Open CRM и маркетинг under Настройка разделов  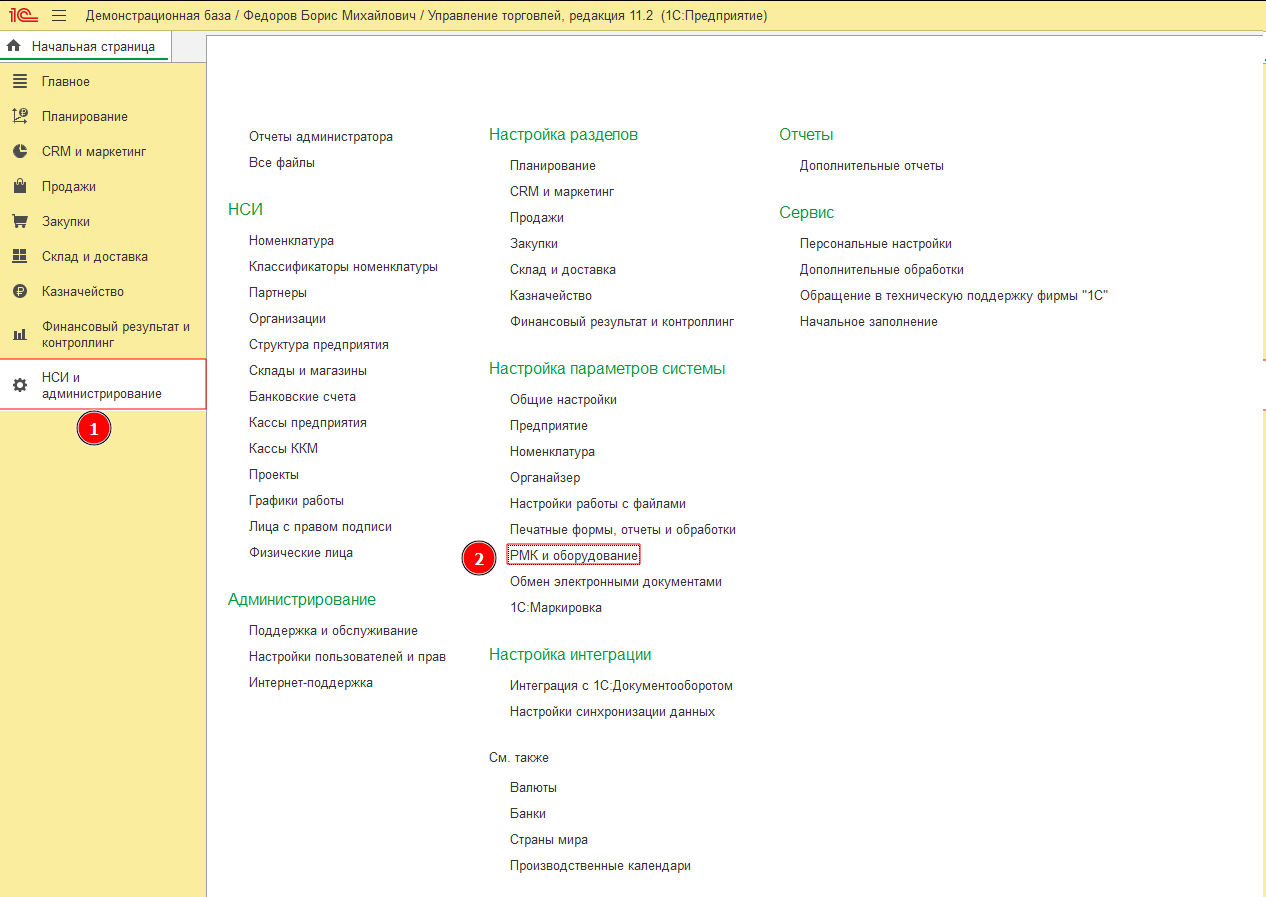click(x=562, y=192)
